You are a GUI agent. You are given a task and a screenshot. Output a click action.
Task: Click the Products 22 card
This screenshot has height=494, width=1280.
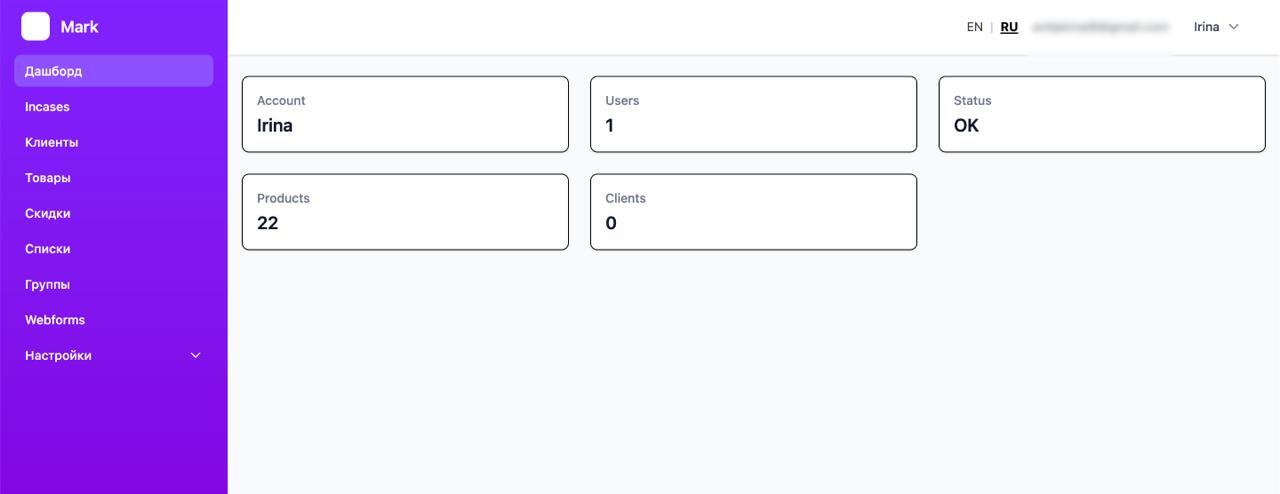tap(405, 212)
